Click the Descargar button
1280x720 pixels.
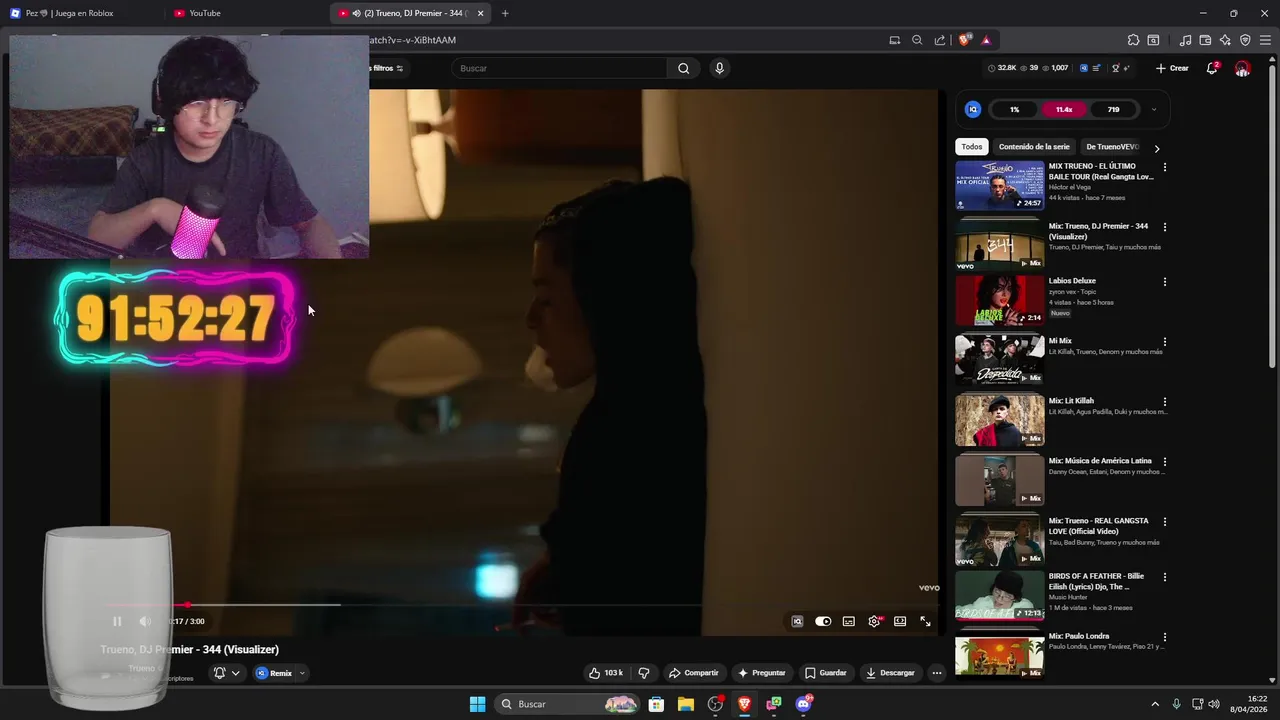pyautogui.click(x=891, y=673)
